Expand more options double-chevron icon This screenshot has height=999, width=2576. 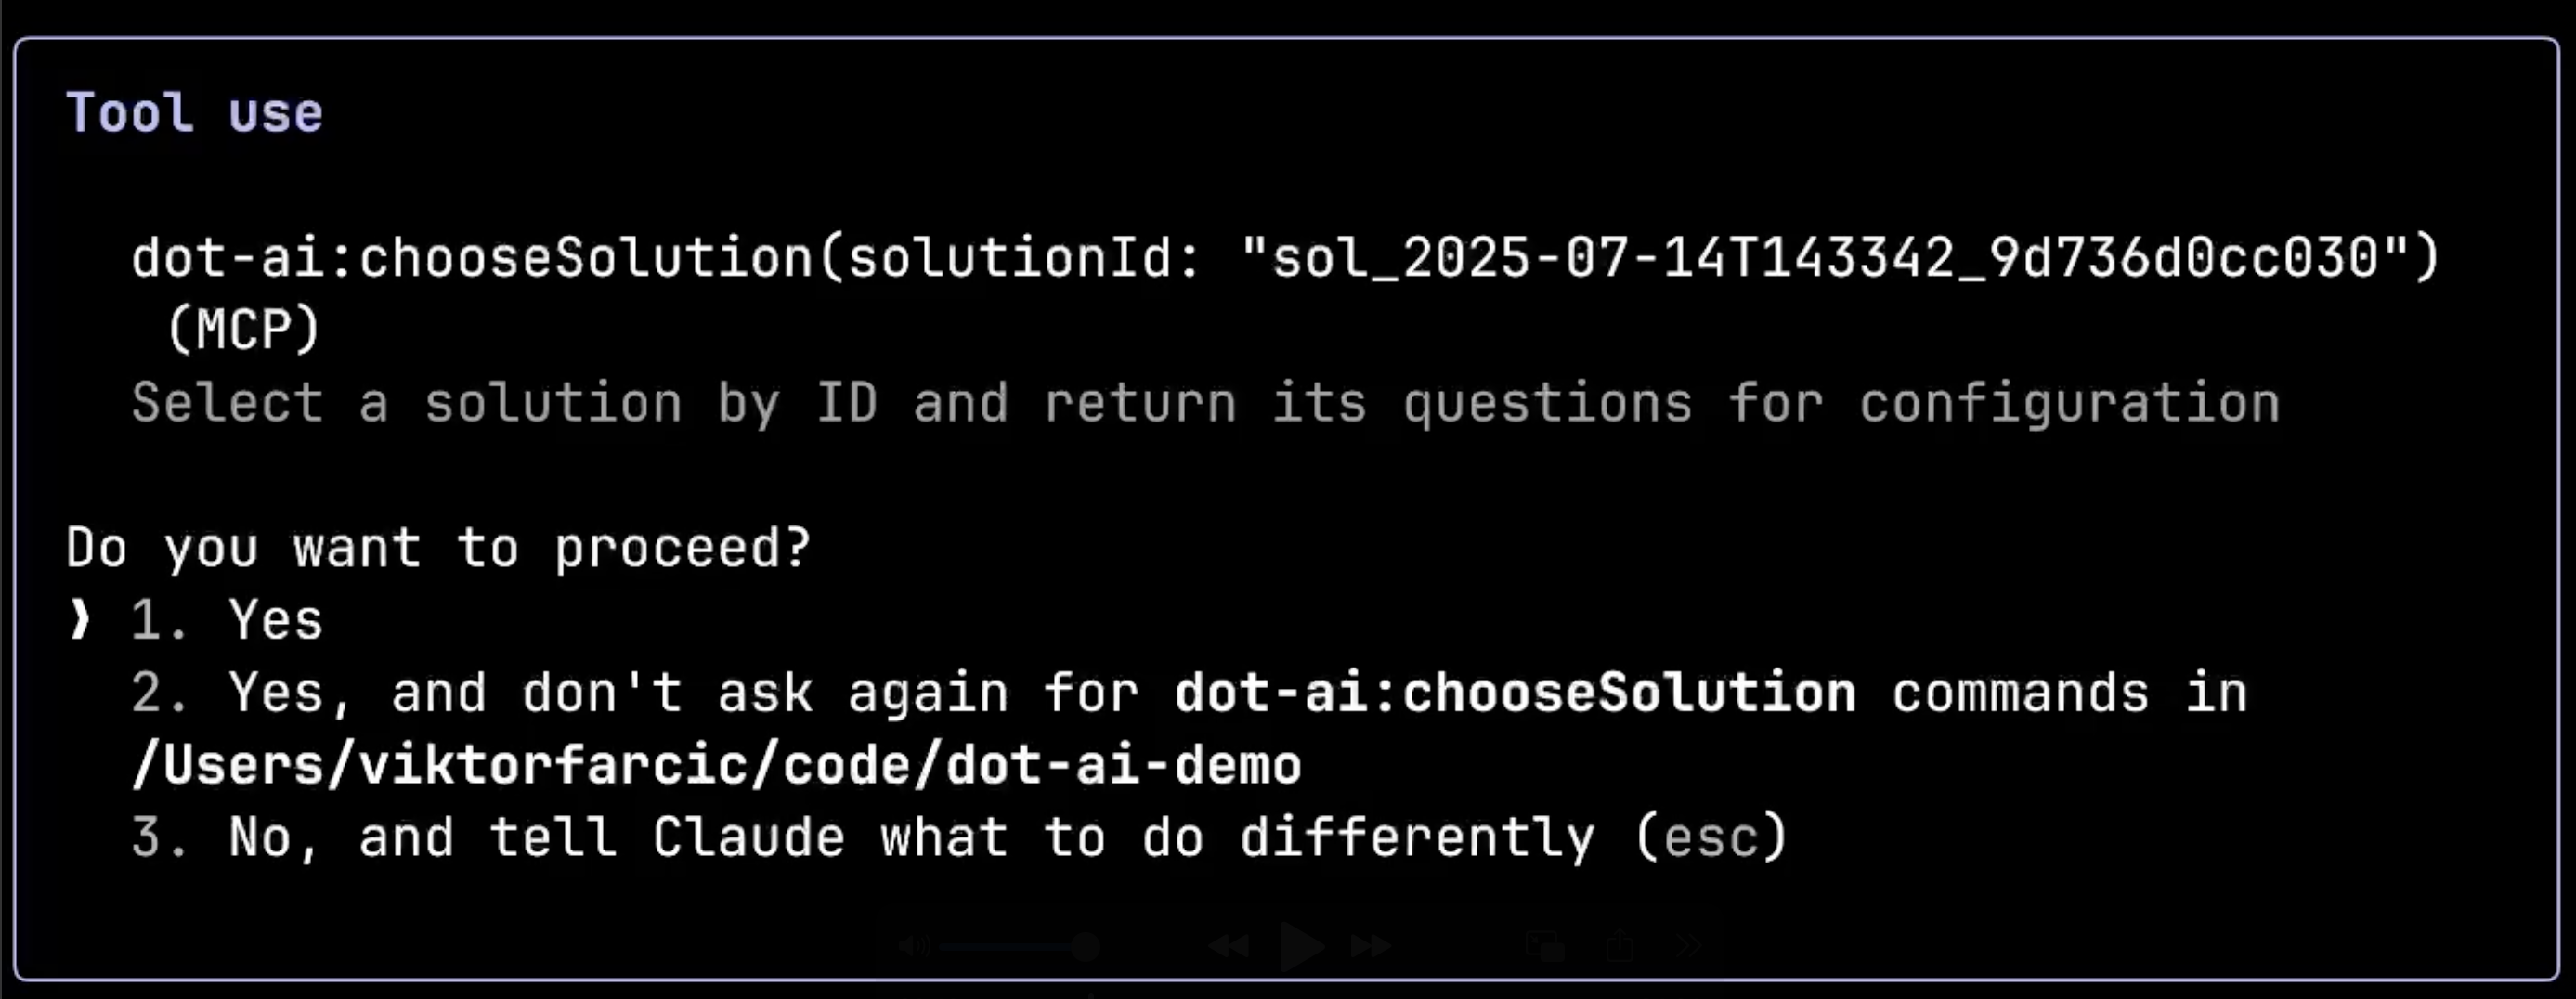[x=1688, y=946]
